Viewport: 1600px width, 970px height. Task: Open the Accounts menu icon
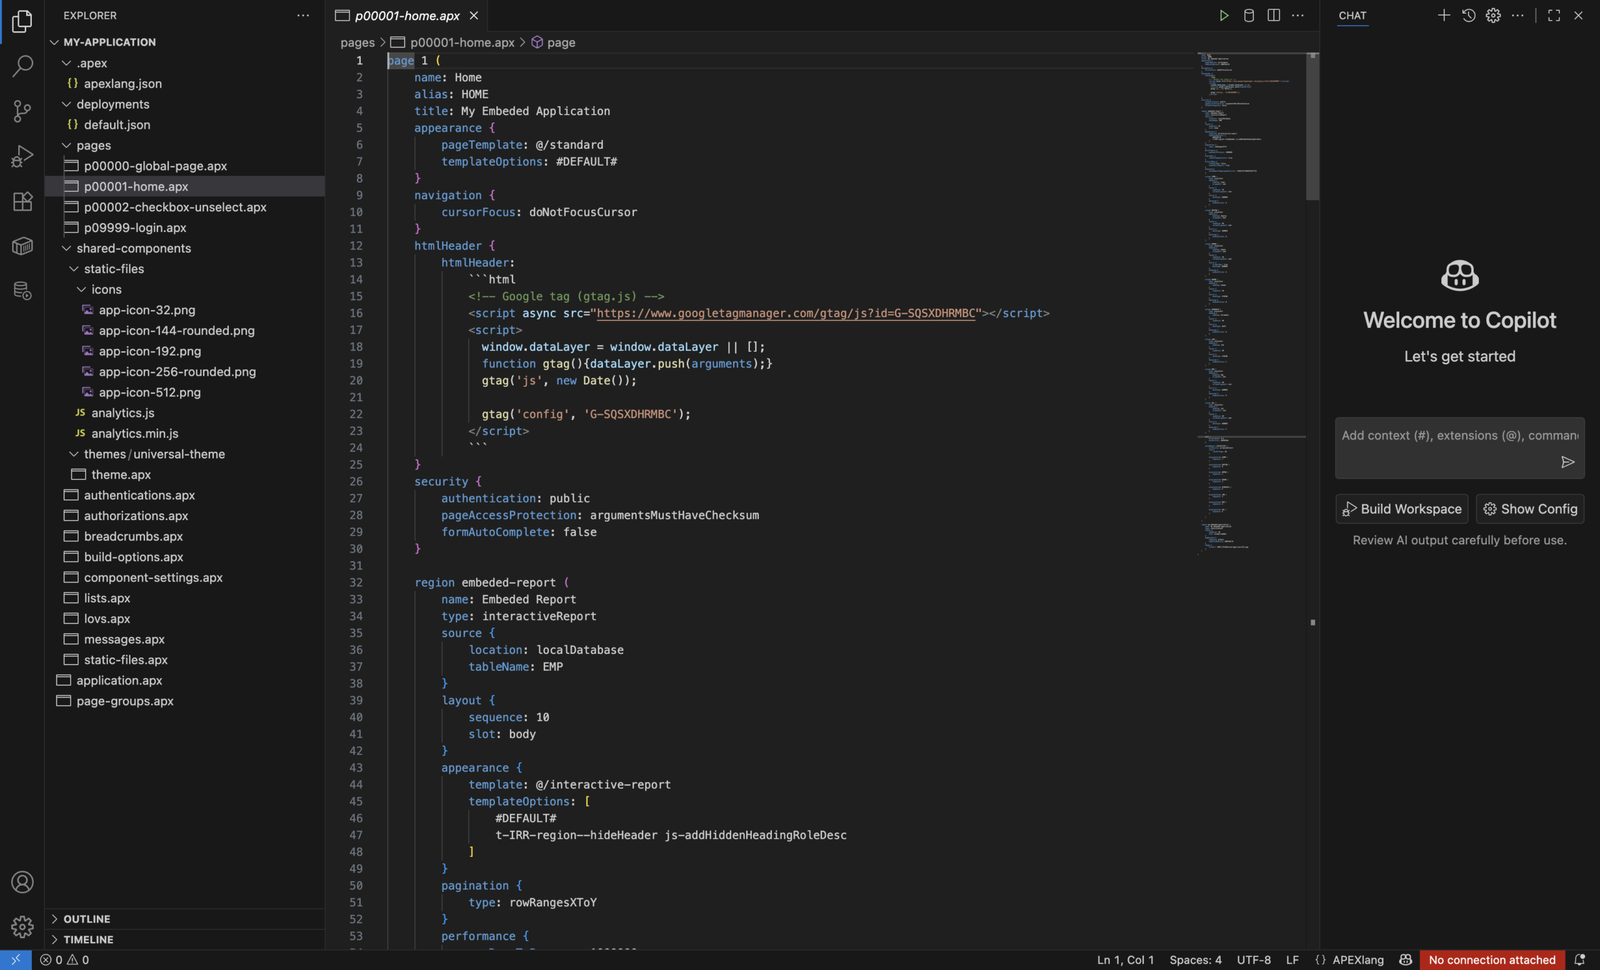(22, 882)
